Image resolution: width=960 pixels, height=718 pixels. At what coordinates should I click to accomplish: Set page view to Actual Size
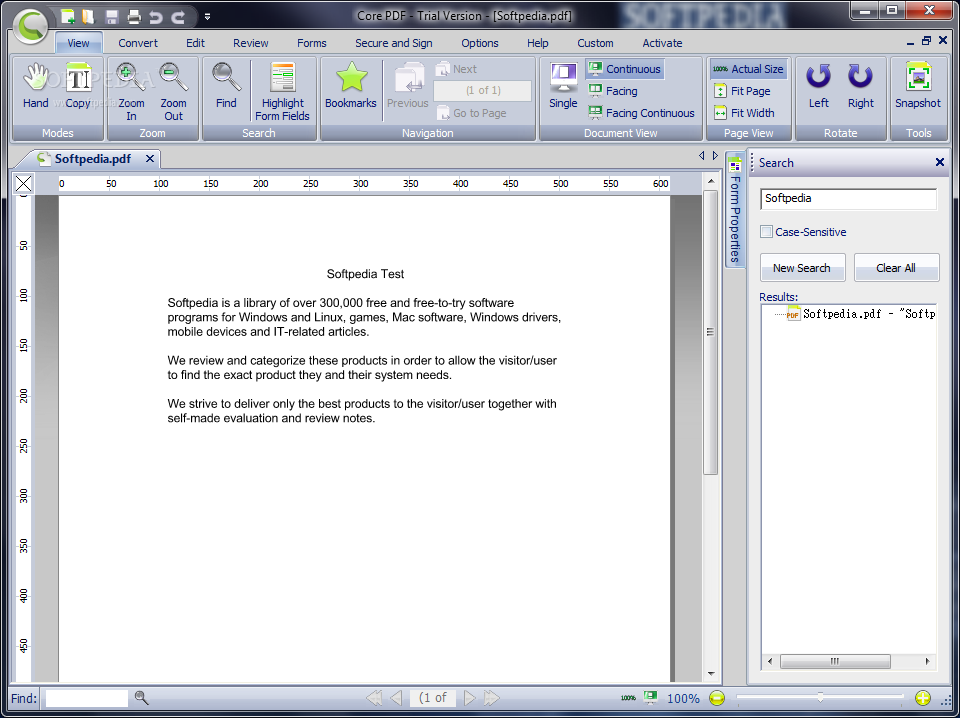[x=748, y=69]
